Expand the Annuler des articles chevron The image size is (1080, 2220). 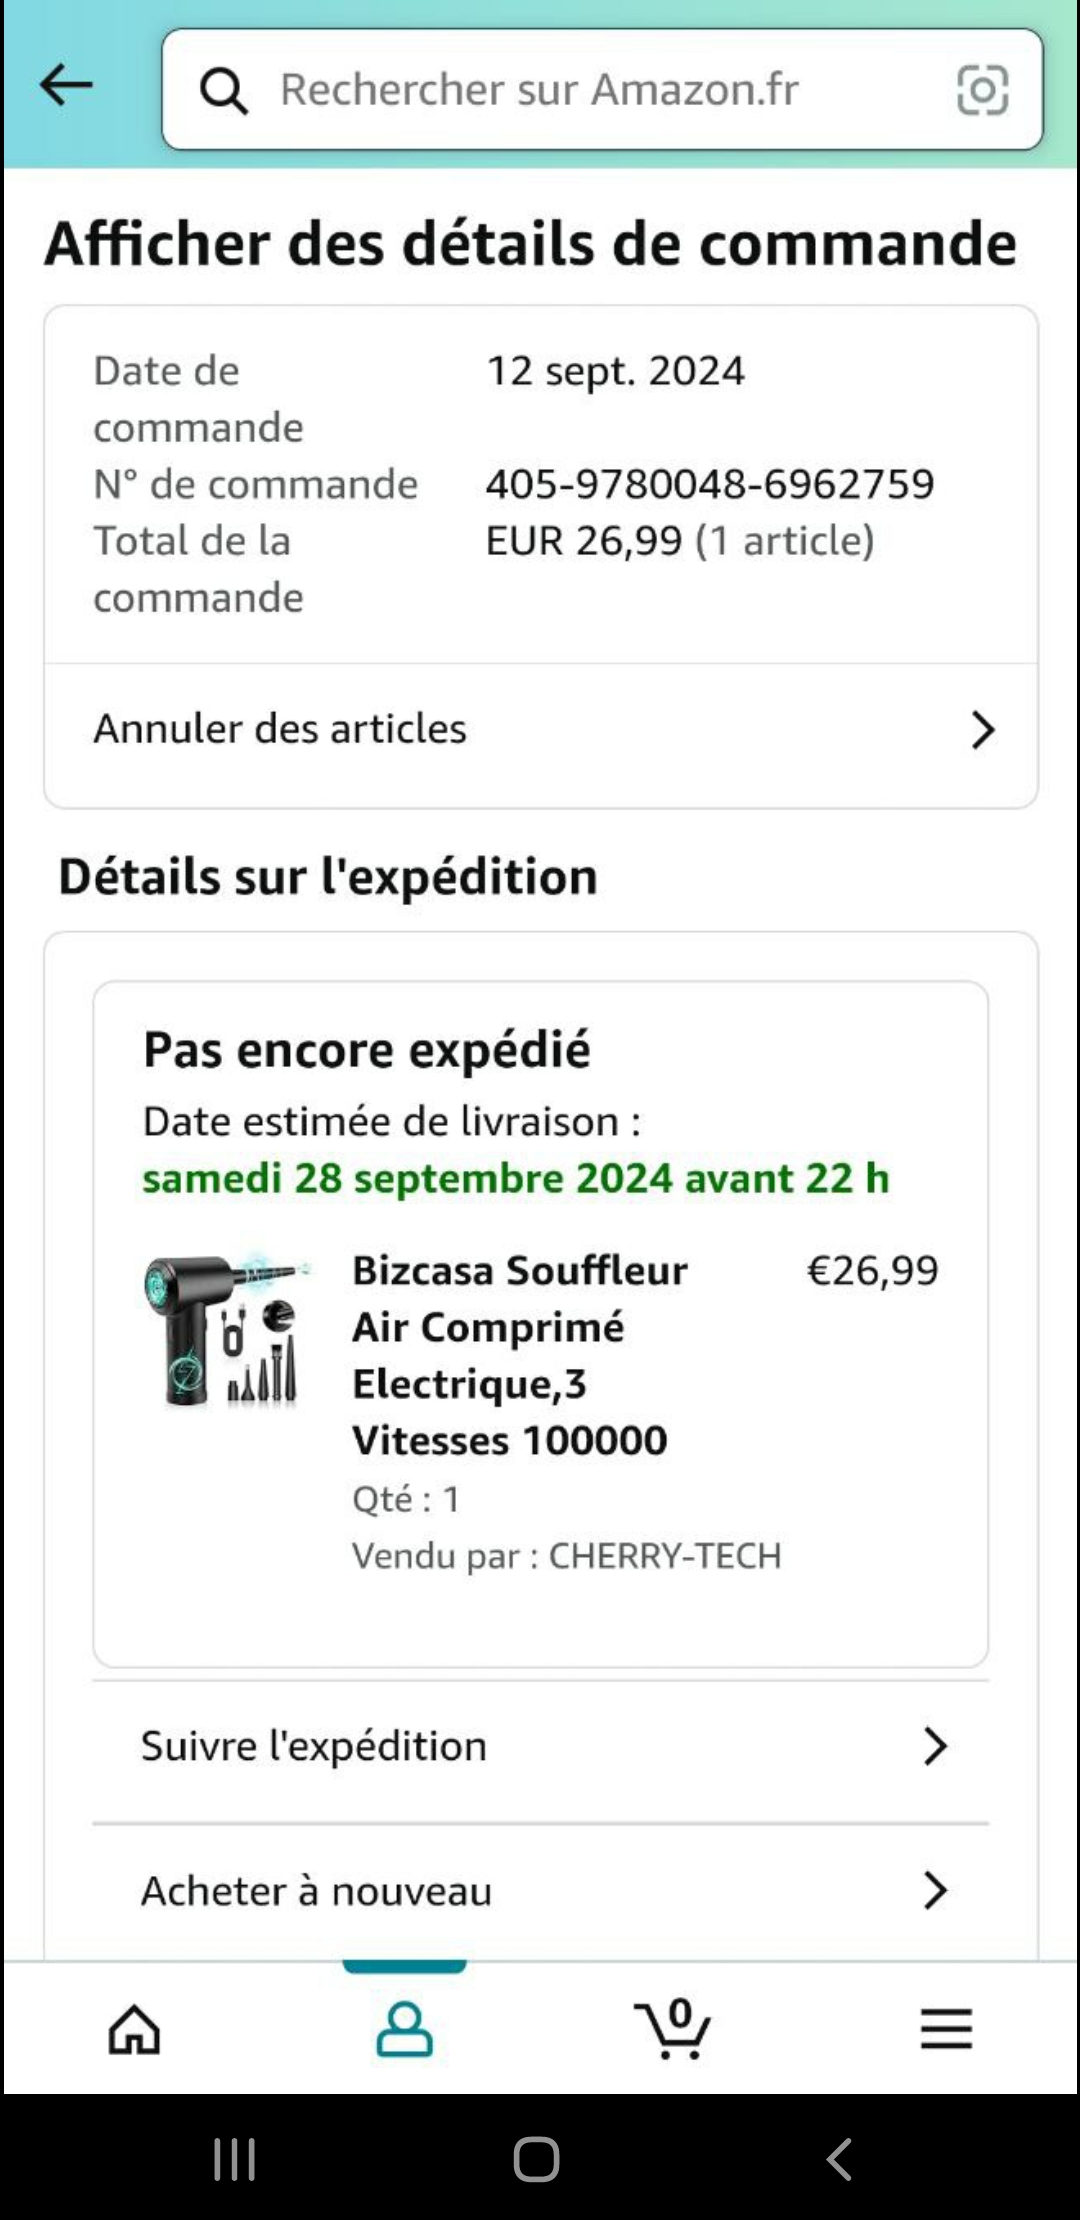coord(983,730)
